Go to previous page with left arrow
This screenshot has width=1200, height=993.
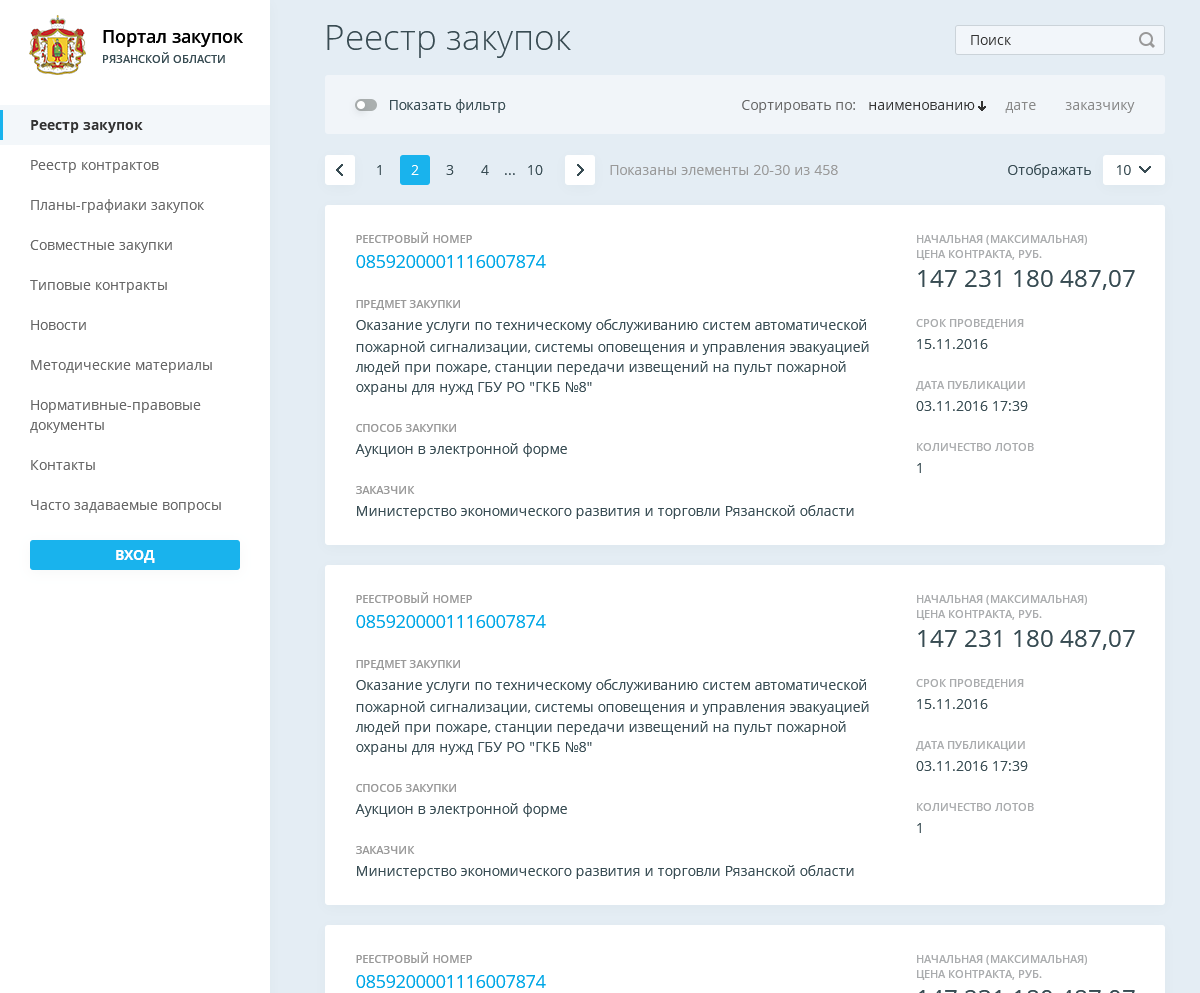coord(340,170)
